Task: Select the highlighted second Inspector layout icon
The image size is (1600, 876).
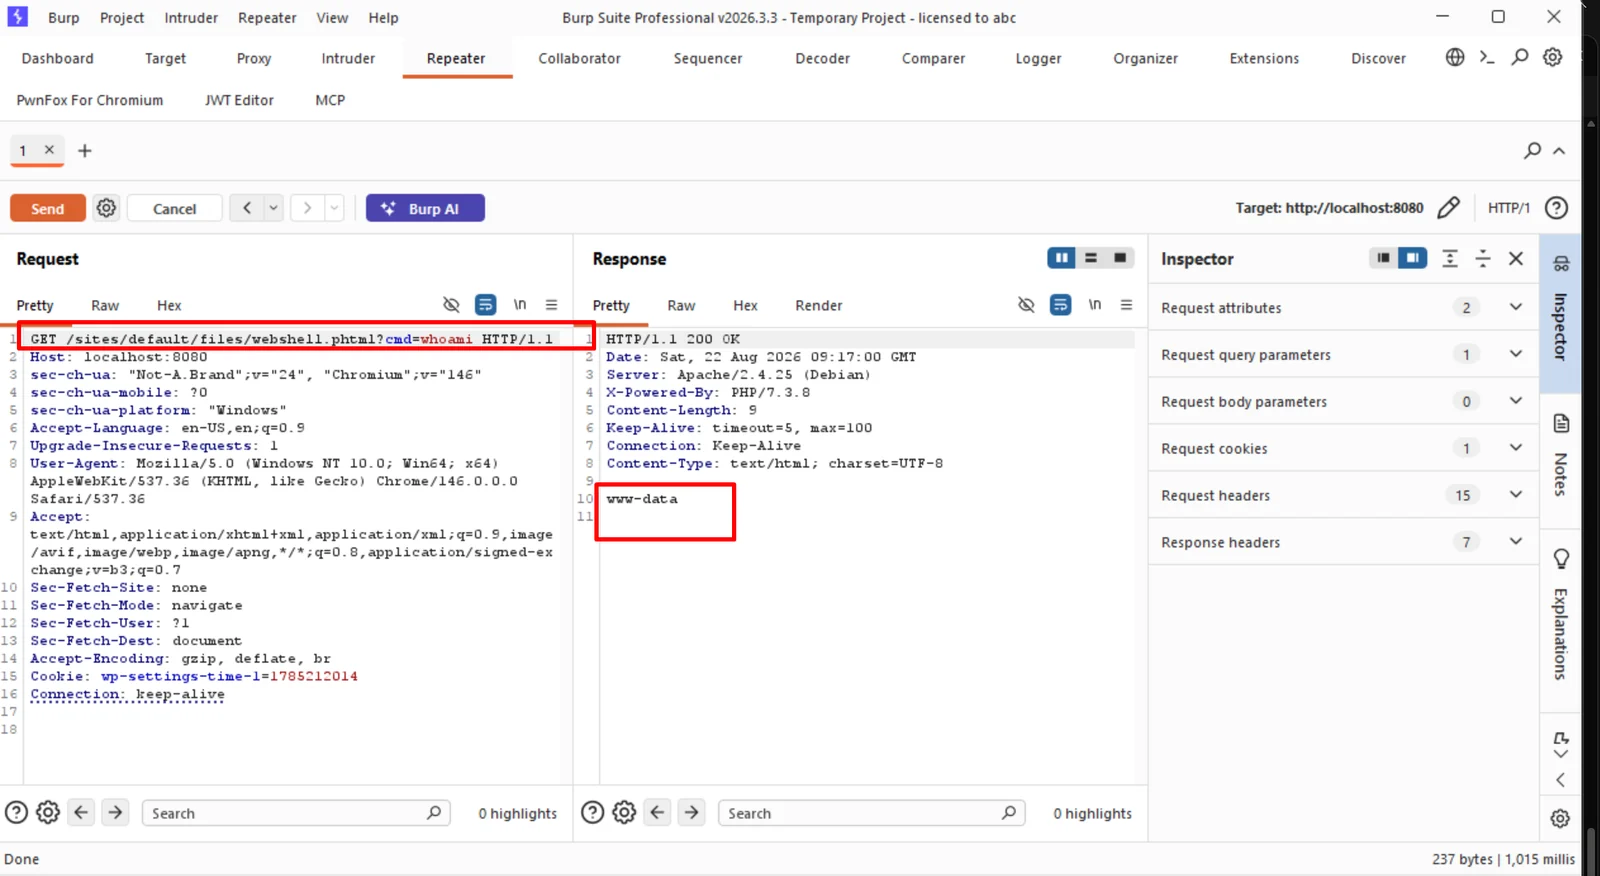Action: pyautogui.click(x=1412, y=258)
